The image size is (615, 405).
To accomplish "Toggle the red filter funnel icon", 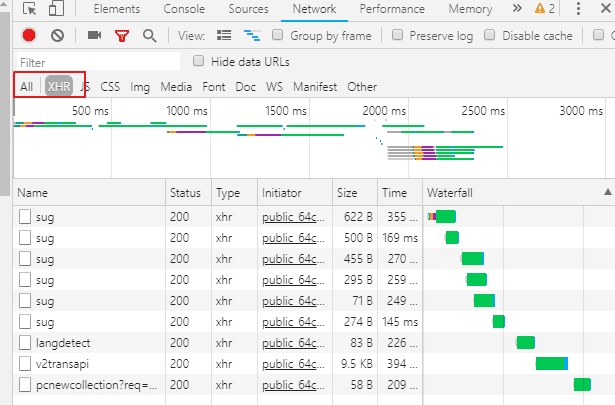I will (x=122, y=35).
